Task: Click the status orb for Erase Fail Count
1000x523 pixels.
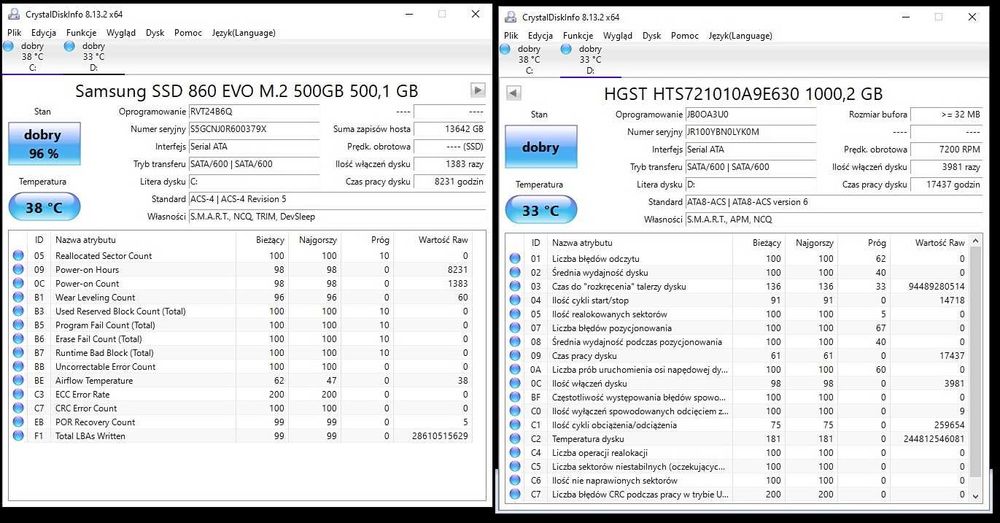Action: (18, 339)
